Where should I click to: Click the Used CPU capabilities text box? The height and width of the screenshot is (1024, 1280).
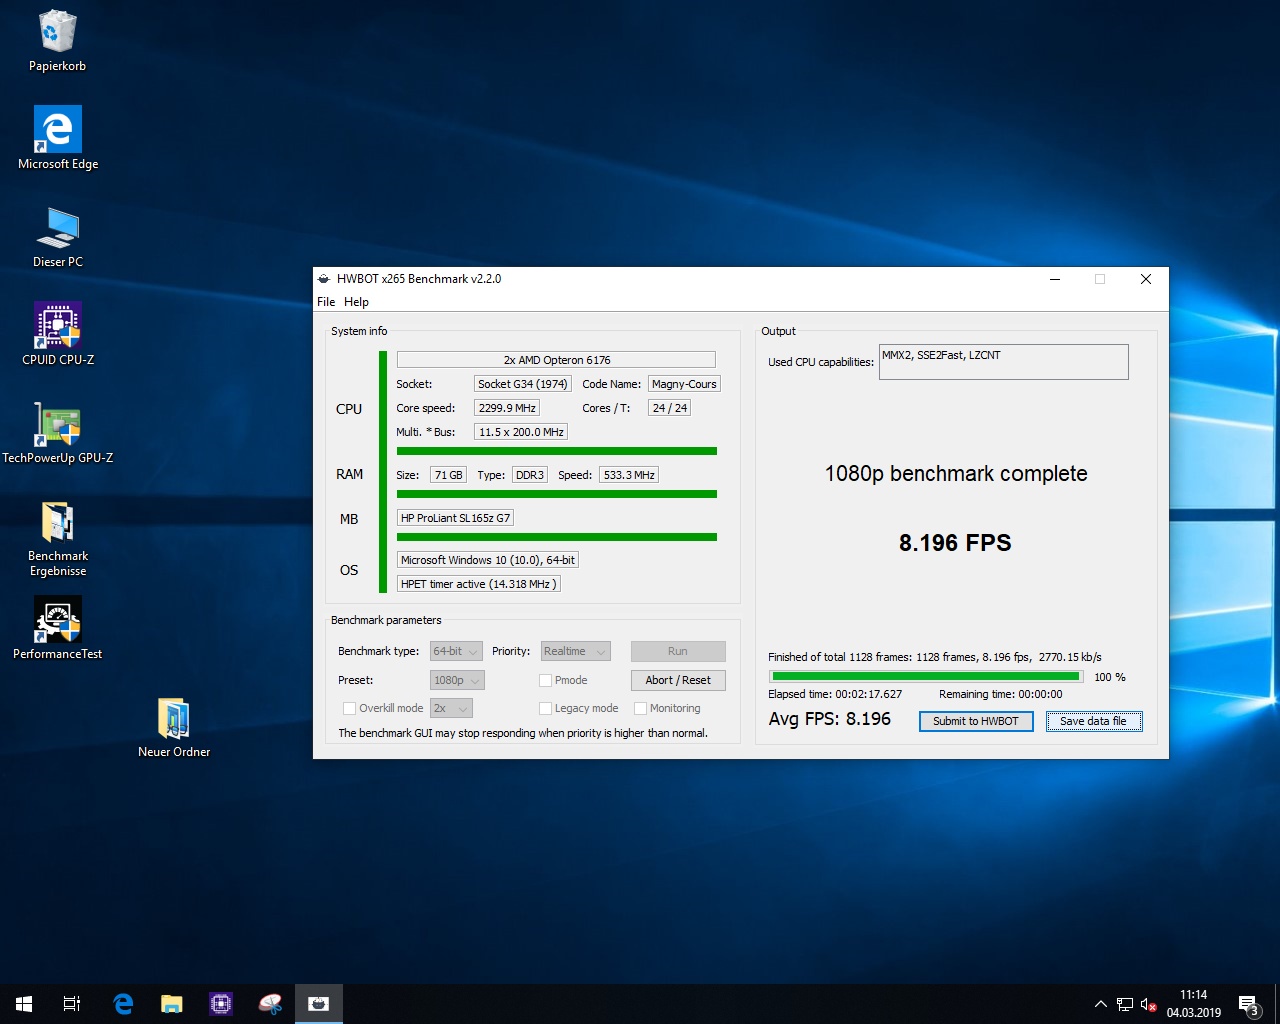pos(1004,362)
